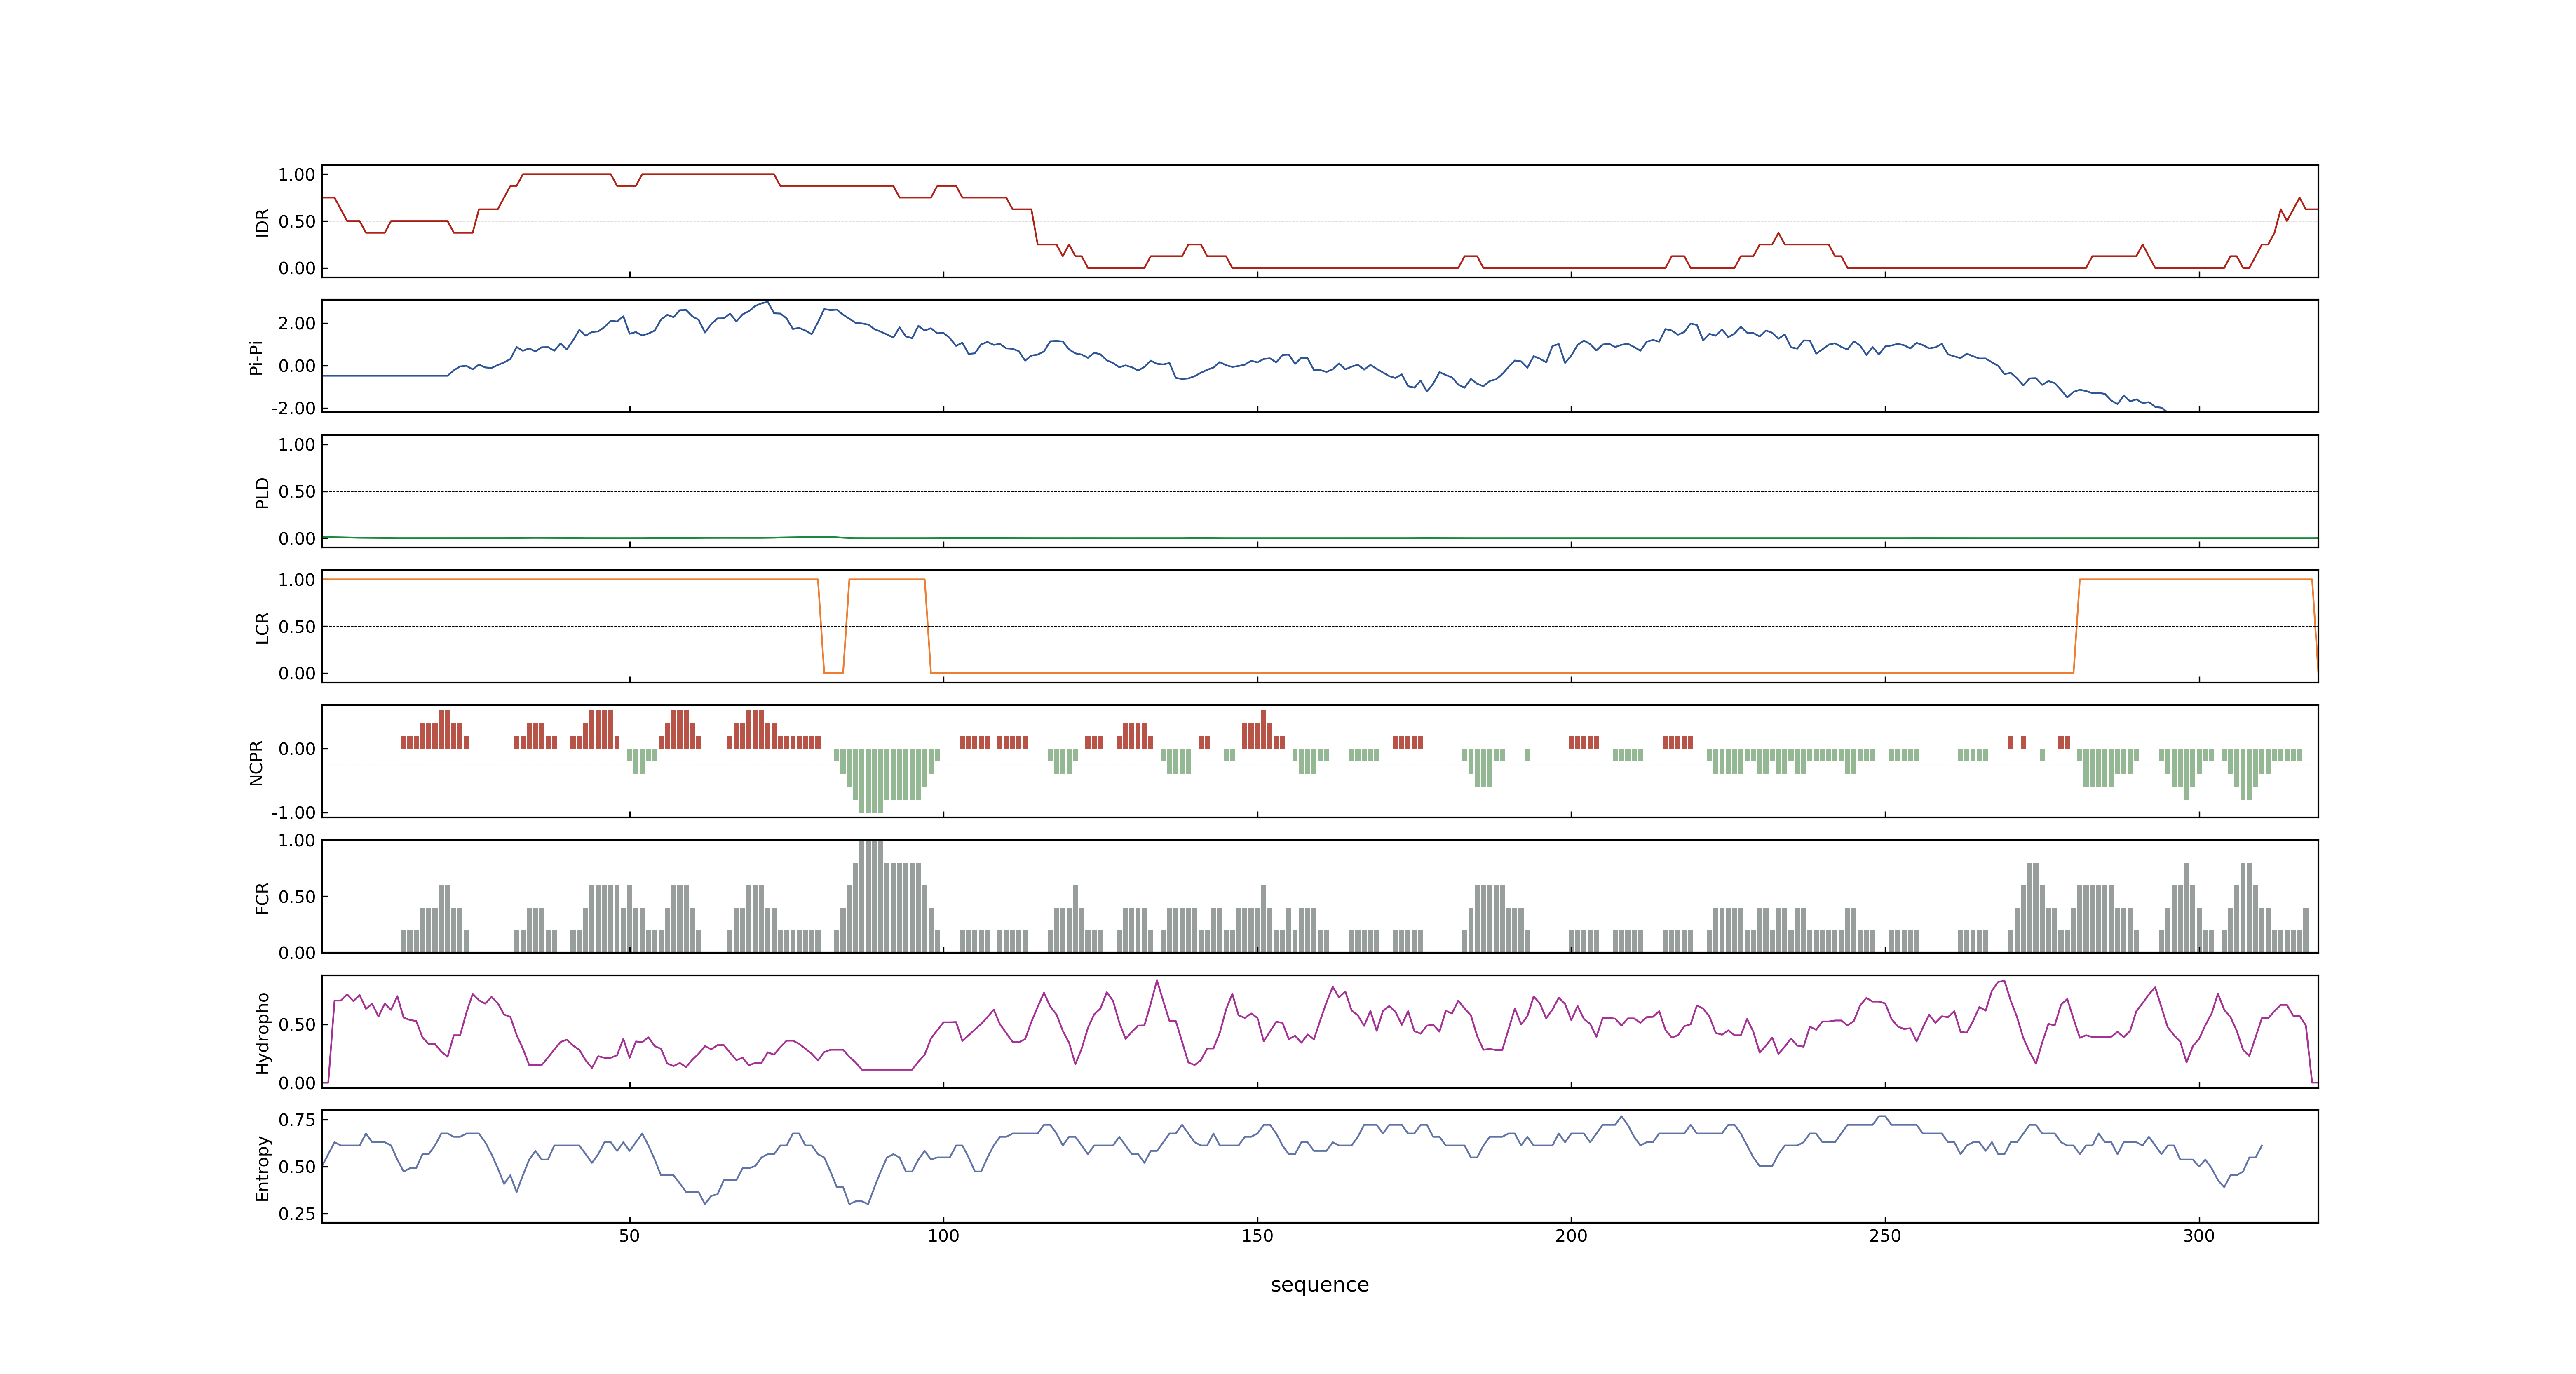Viewport: 2576px width, 1374px height.
Task: Click the 2.00 tick on the Pi-Pi axis
Action: point(297,323)
